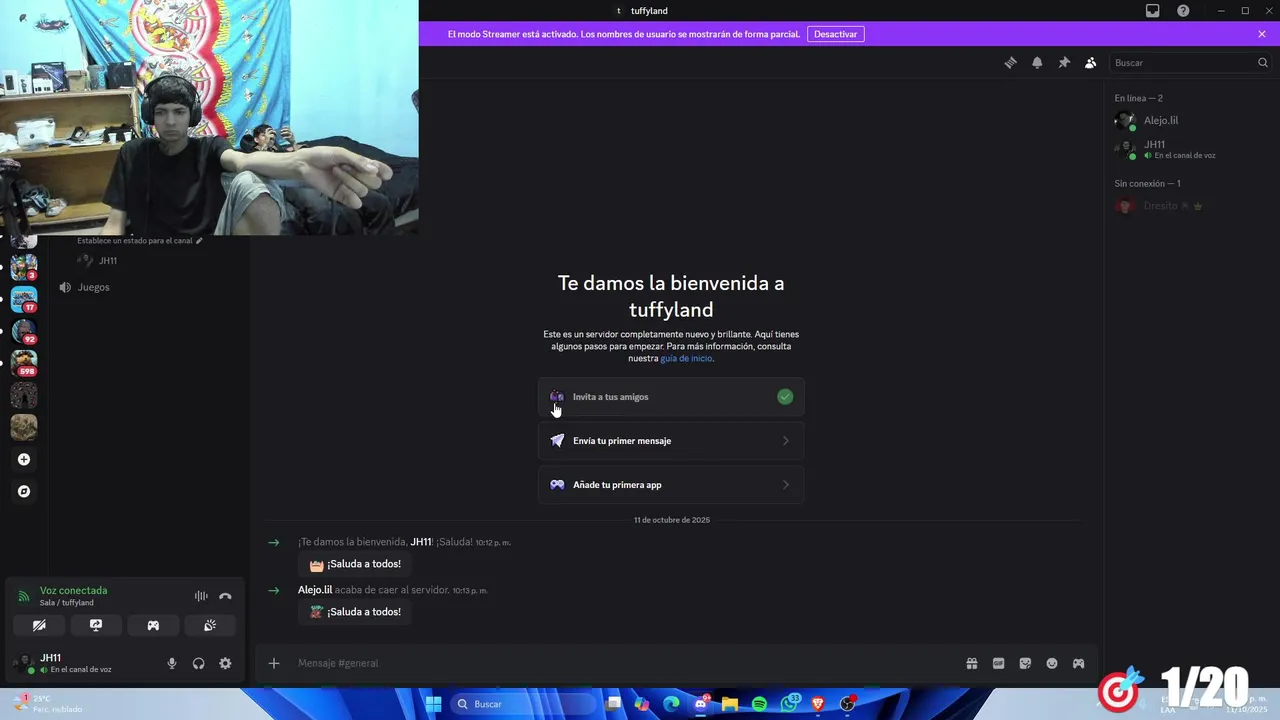Click Alejo.lil name in join message

point(315,590)
